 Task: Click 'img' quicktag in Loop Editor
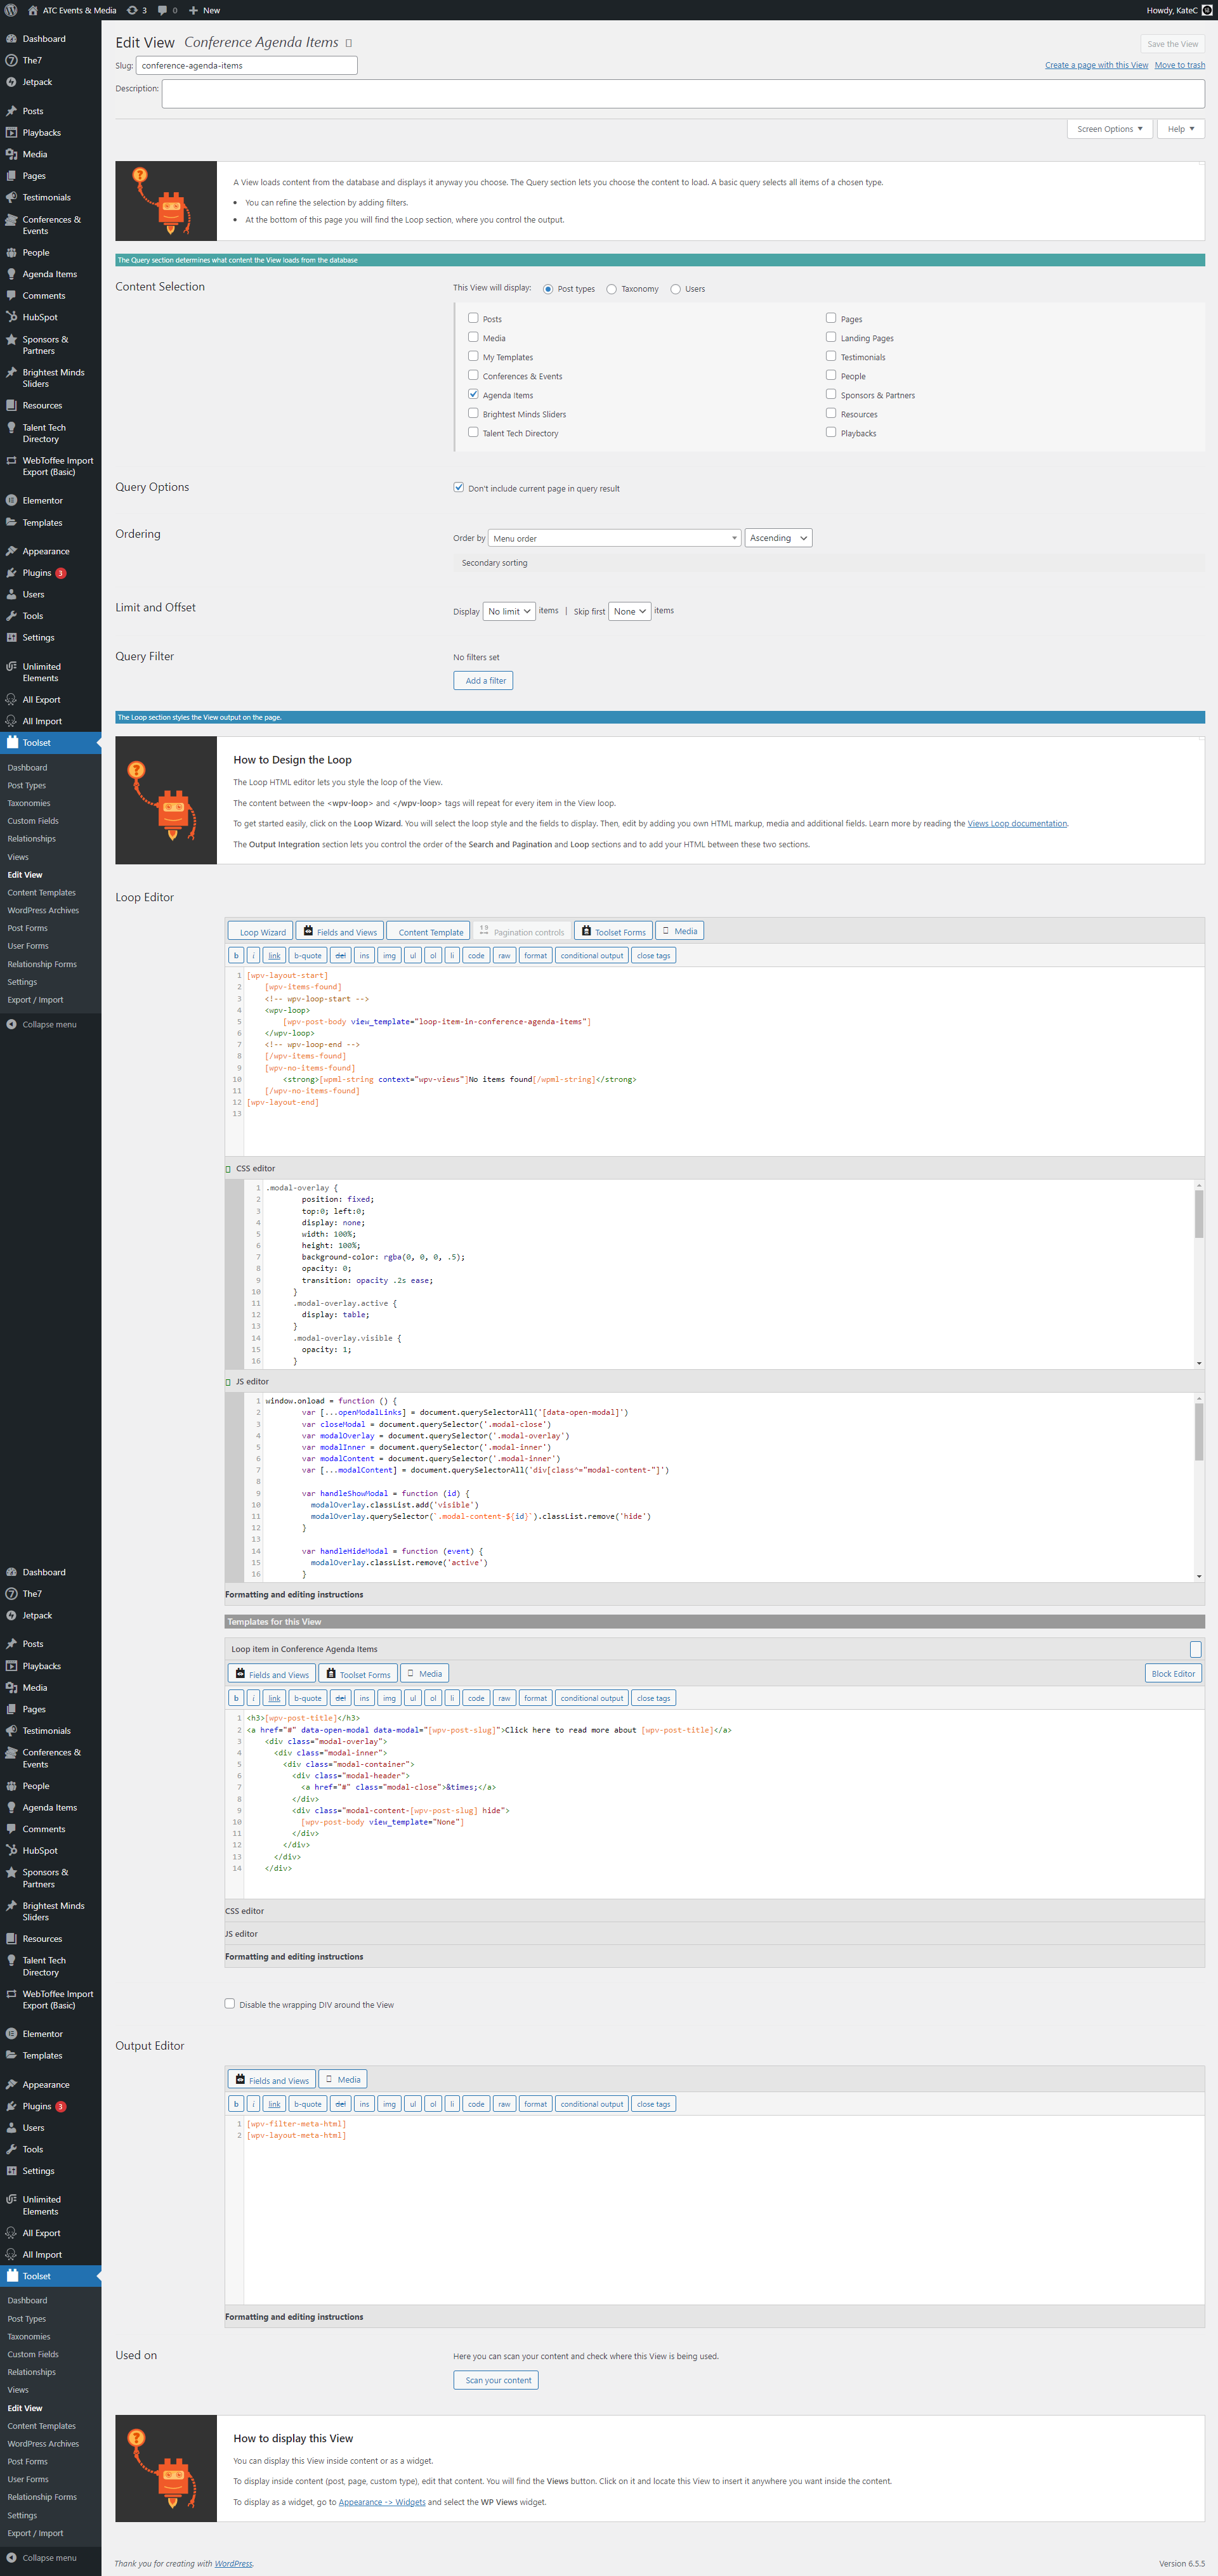tap(389, 955)
